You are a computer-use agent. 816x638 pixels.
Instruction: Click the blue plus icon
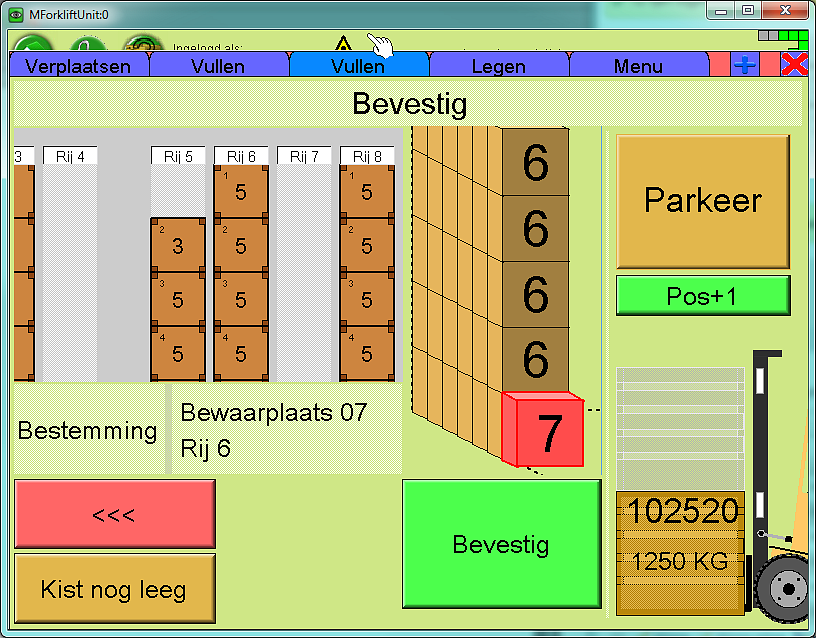745,65
